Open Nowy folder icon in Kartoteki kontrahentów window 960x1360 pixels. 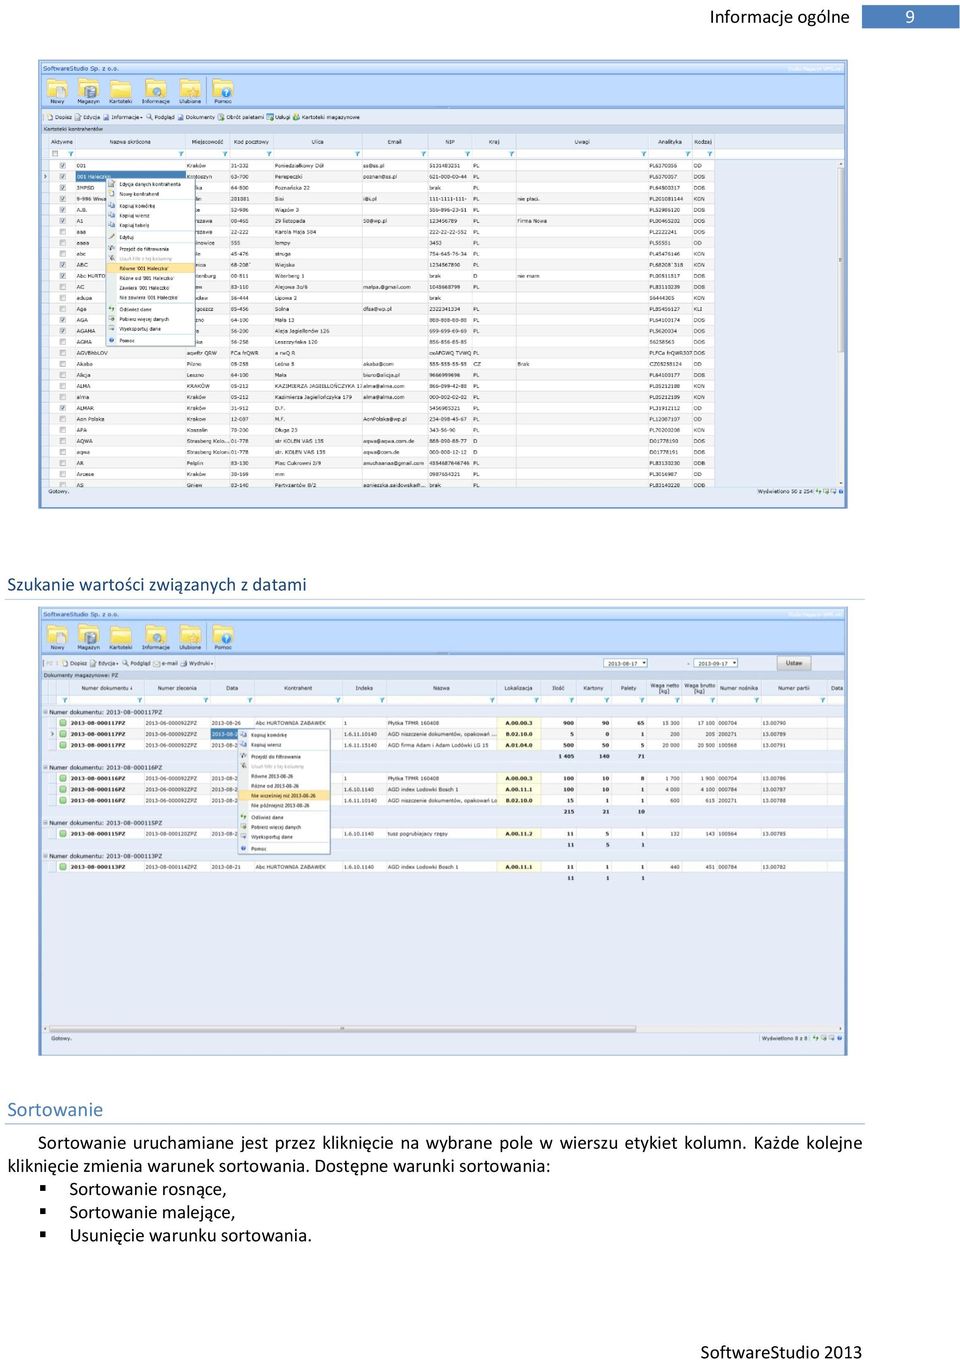(57, 90)
